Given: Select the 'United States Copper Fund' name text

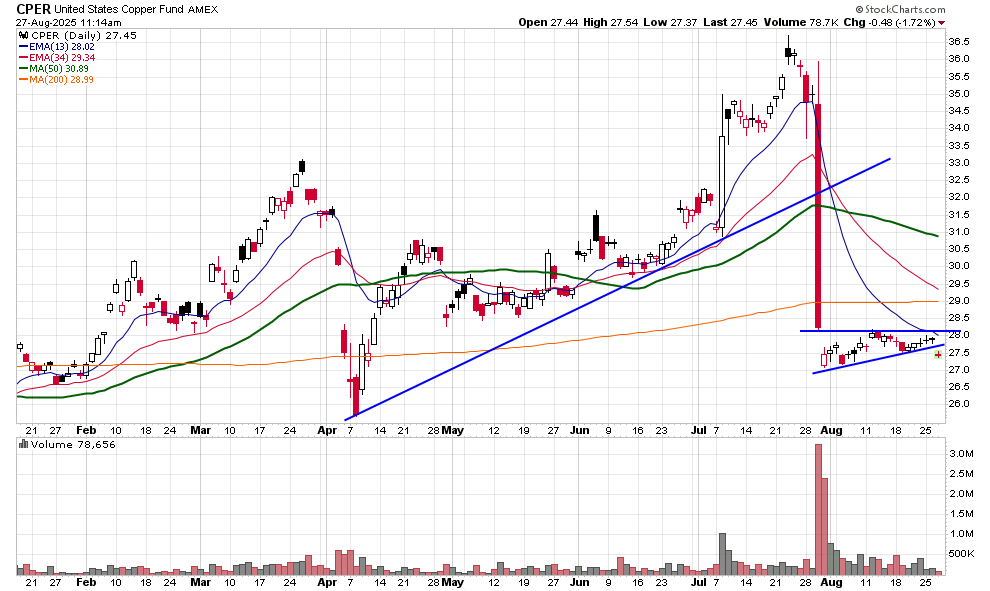Looking at the screenshot, I should coord(119,9).
